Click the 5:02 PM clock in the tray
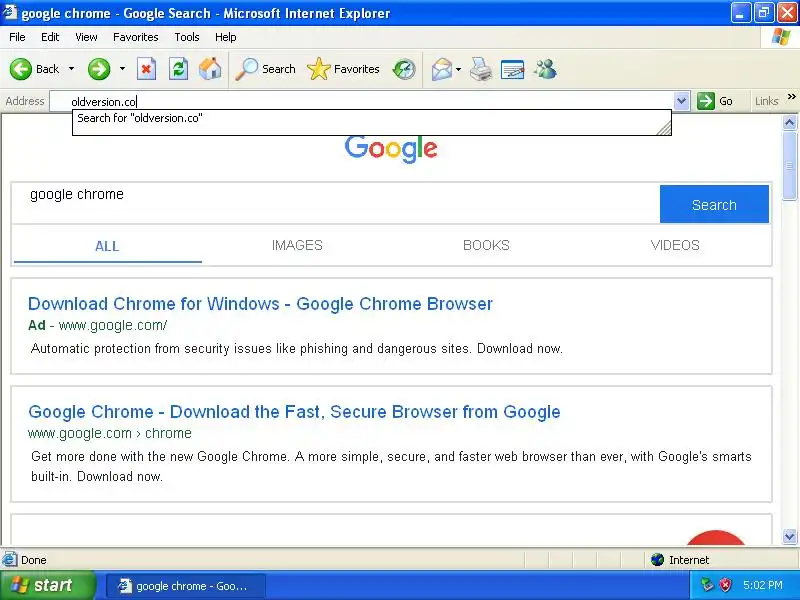This screenshot has width=800, height=600. pos(762,585)
